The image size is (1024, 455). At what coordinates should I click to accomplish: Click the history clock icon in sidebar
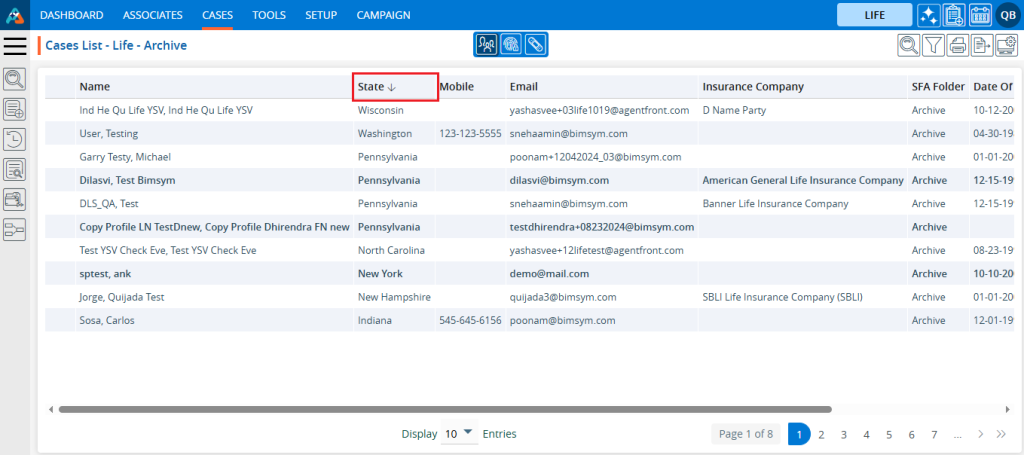click(x=15, y=139)
